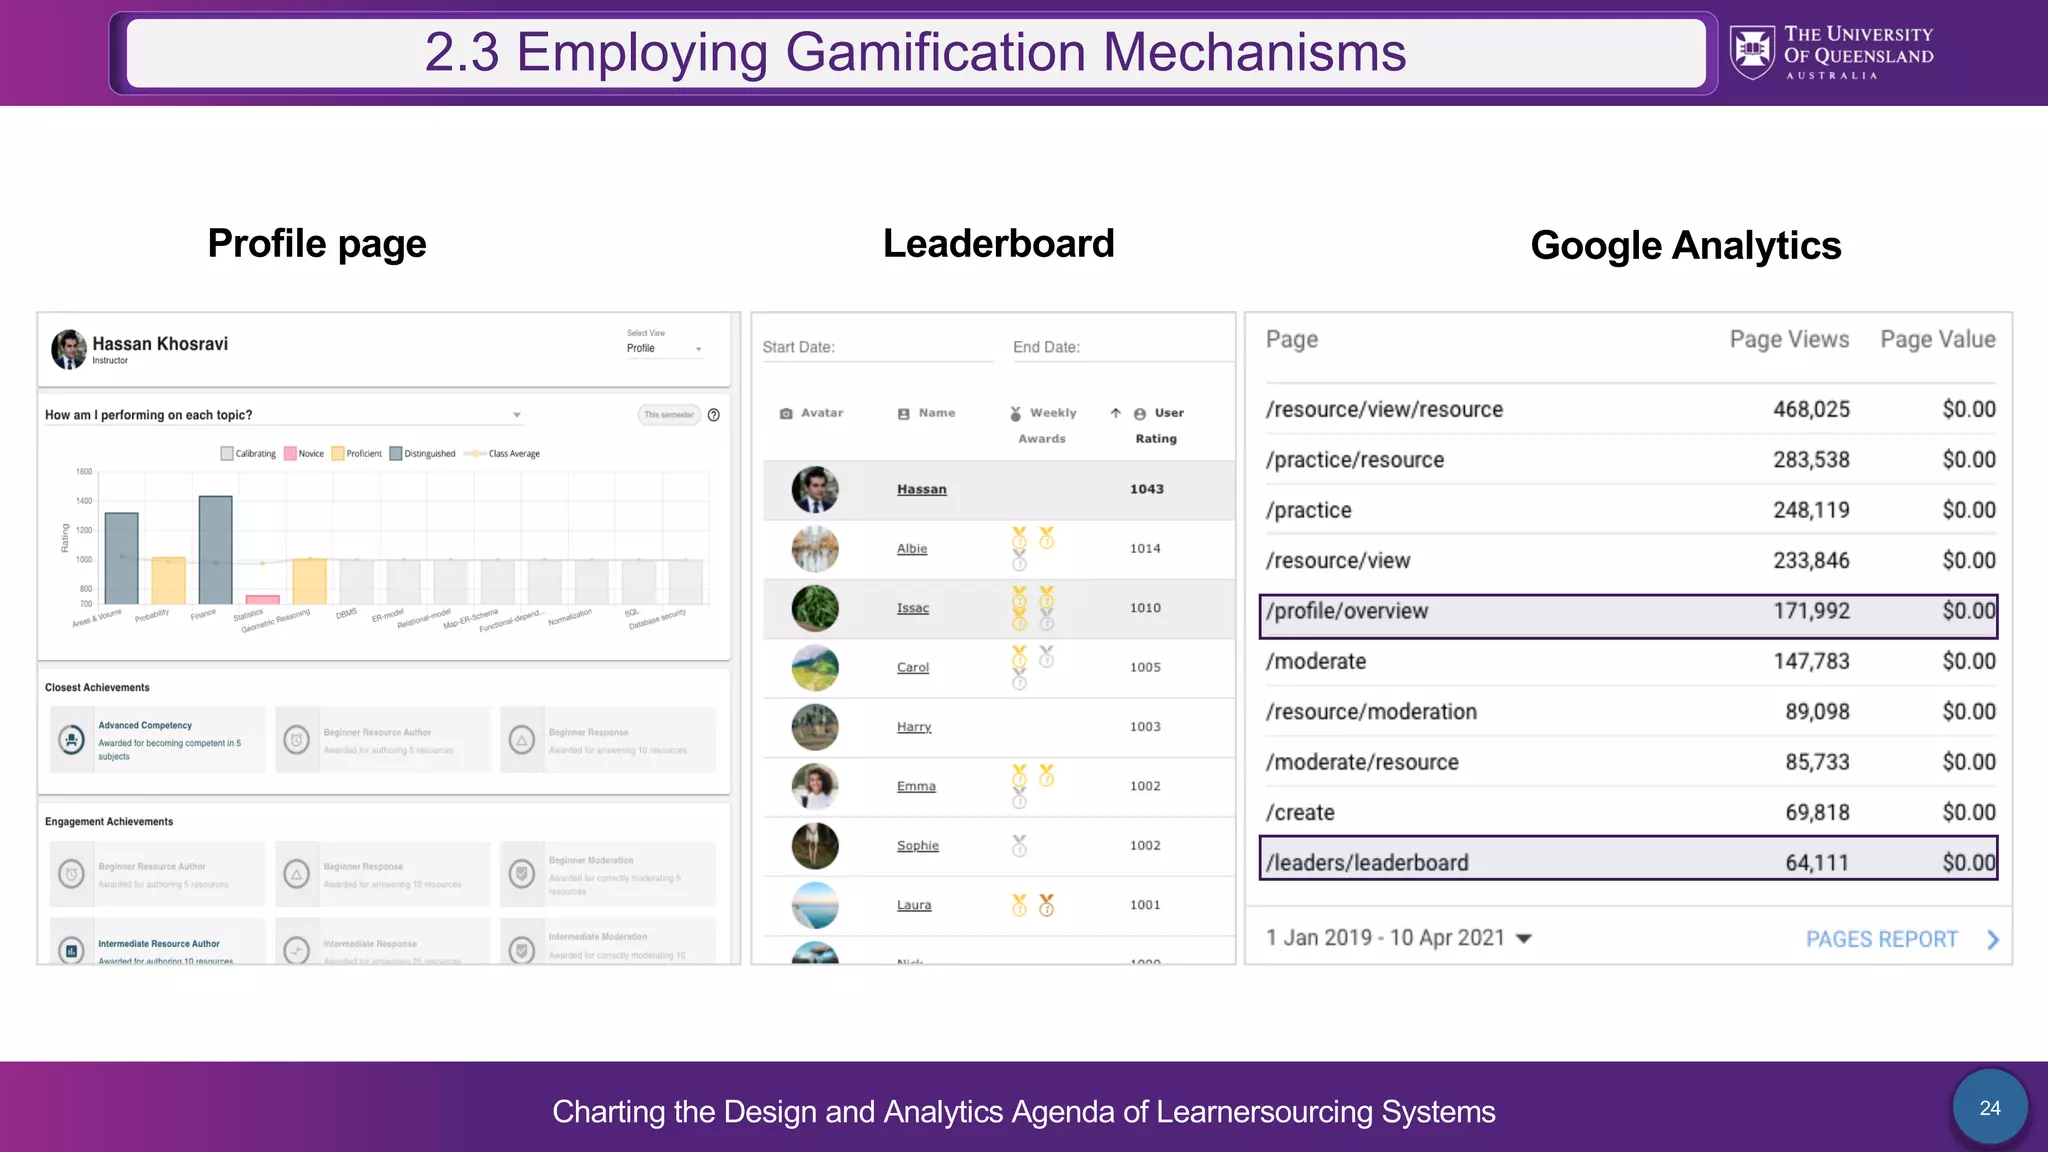Click the /leaders/leaderboard page row

[x=1629, y=858]
